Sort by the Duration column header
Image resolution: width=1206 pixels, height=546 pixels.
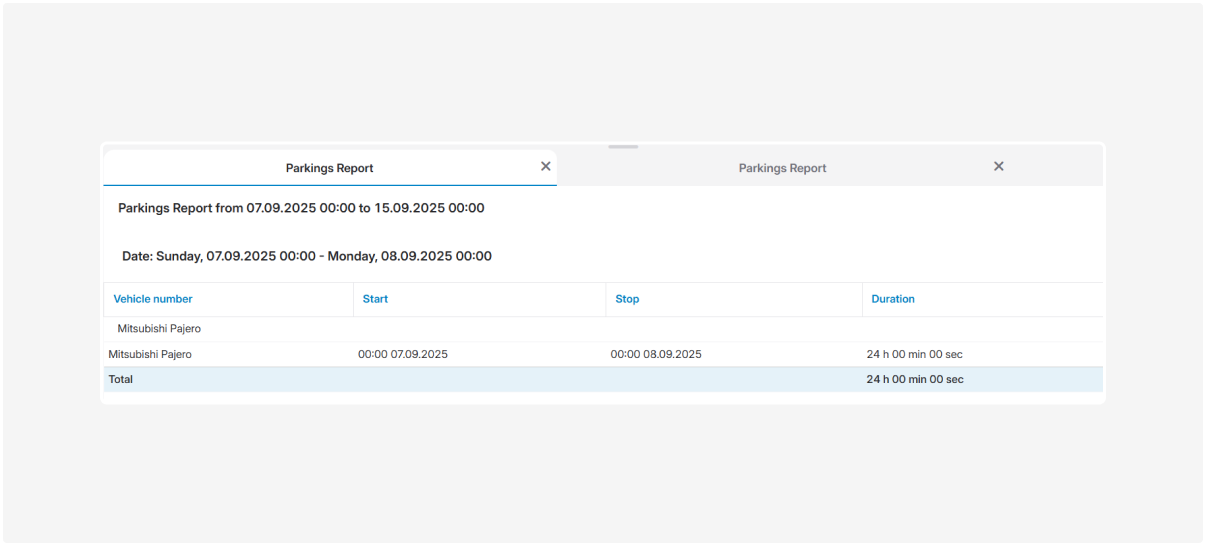[892, 299]
